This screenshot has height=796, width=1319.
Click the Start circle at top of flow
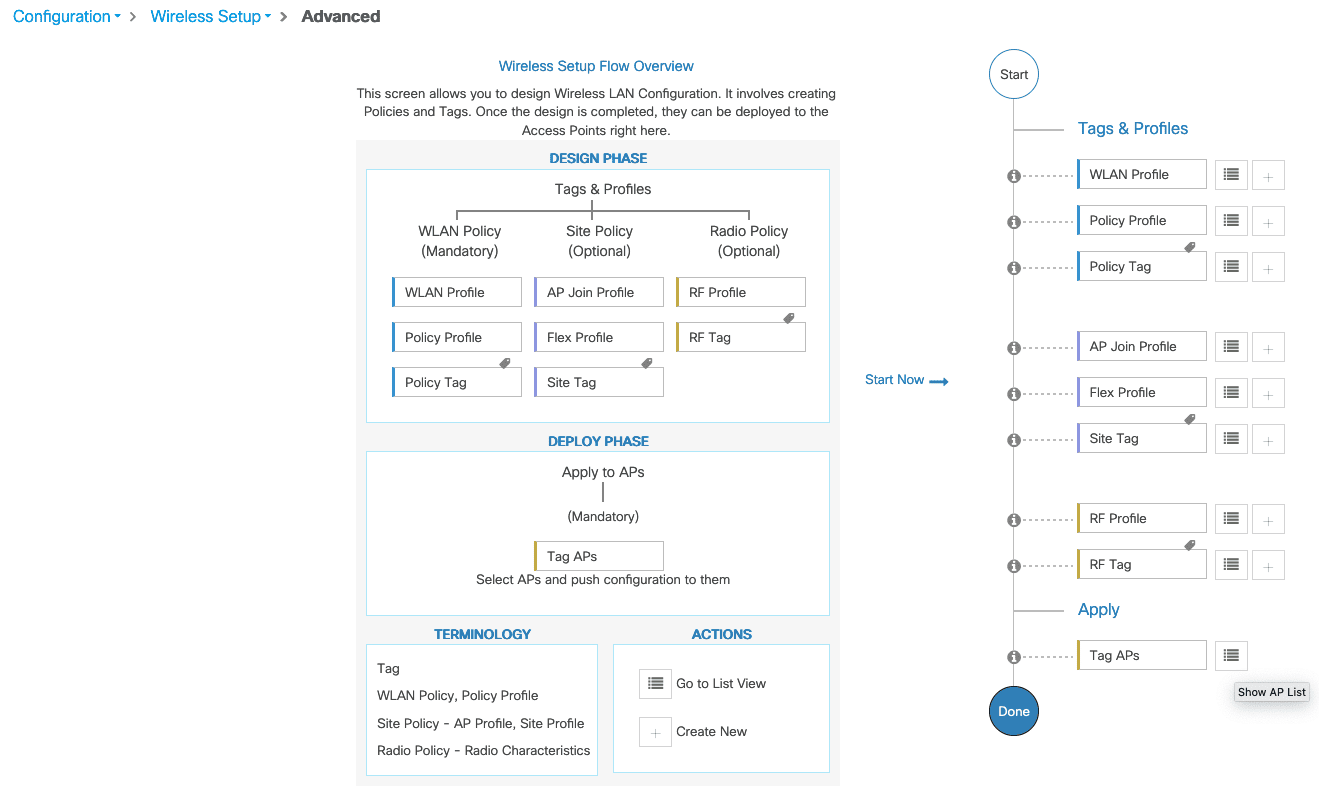[1014, 75]
